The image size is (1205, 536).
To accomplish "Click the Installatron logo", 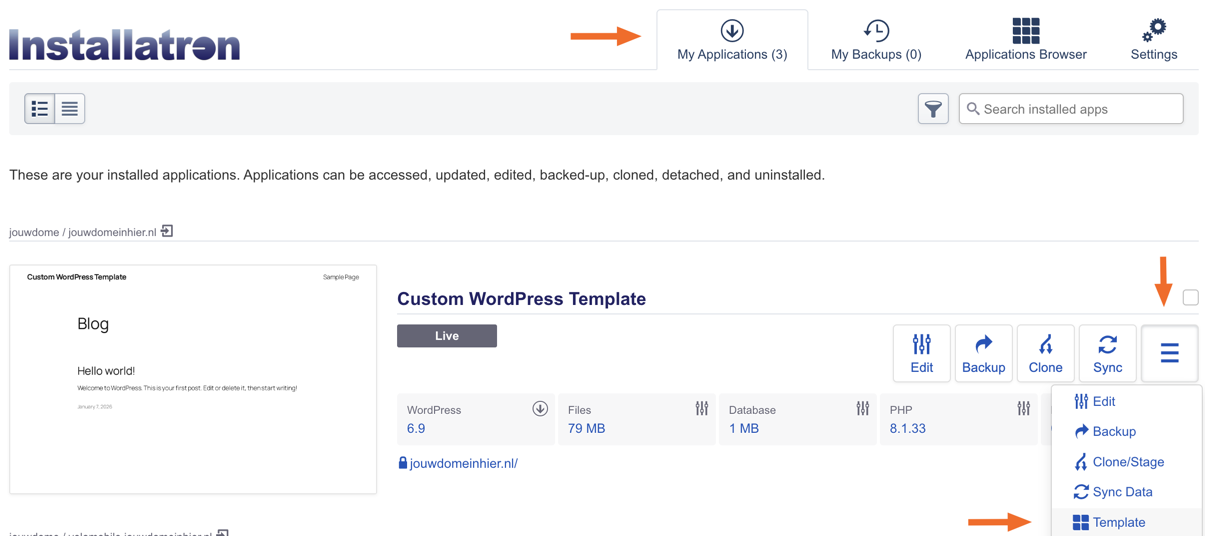I will [125, 45].
